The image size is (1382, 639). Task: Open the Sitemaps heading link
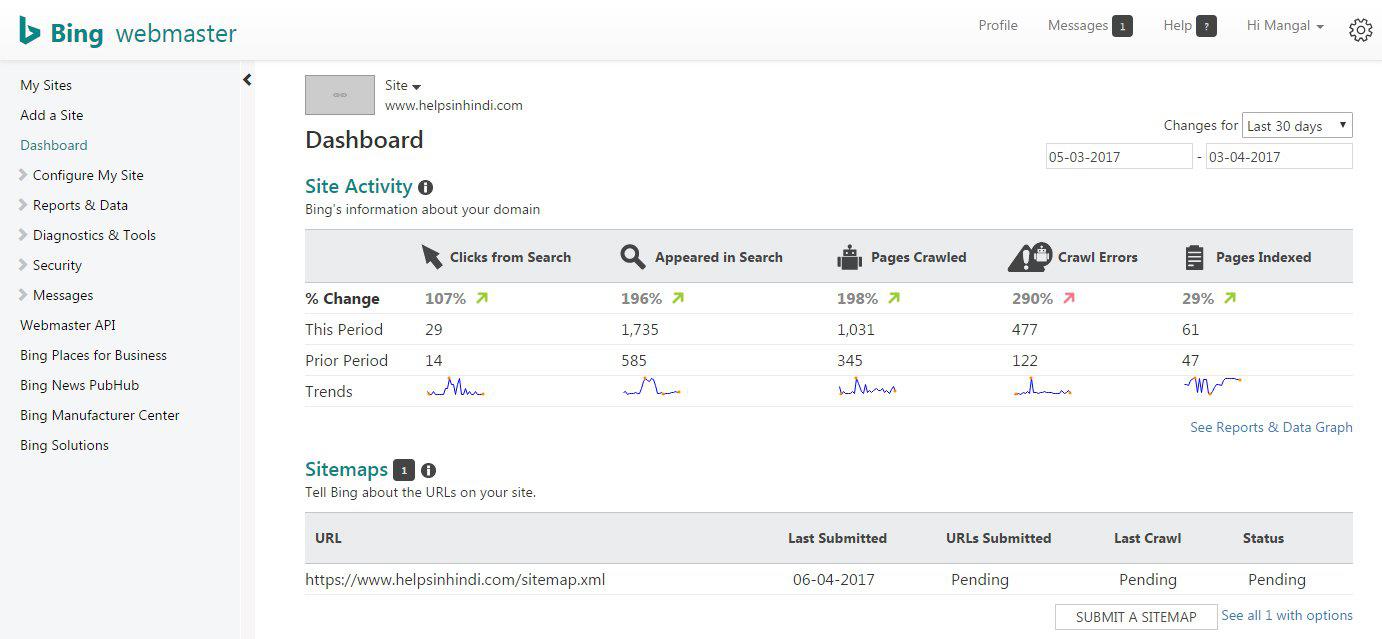tap(346, 469)
